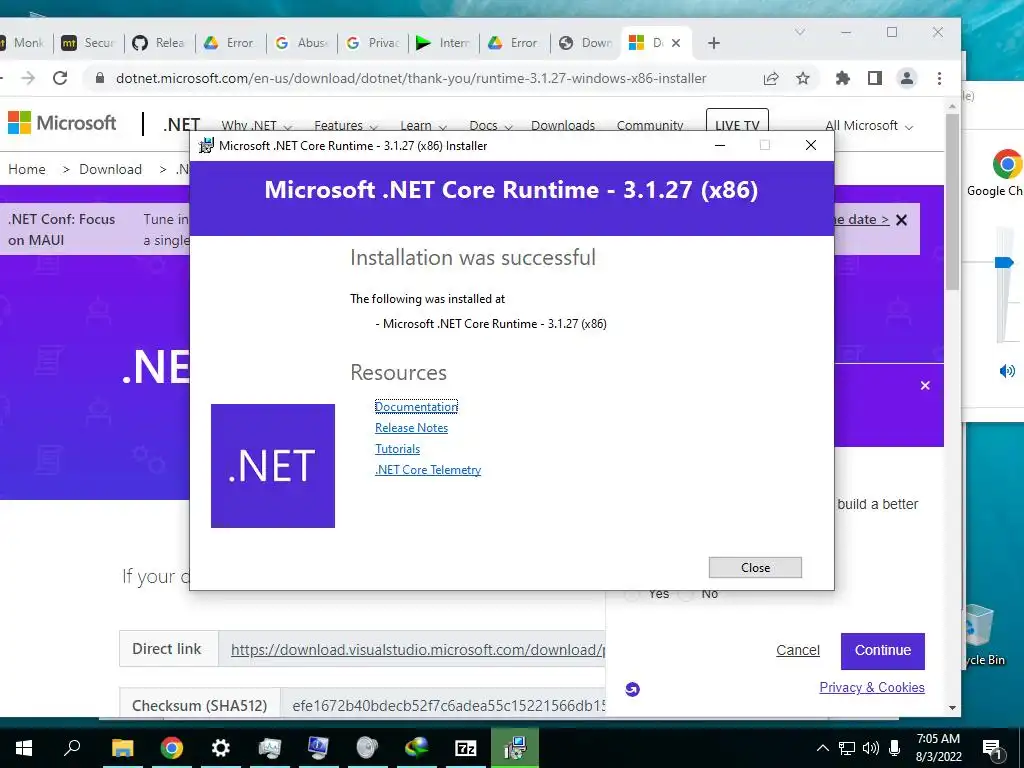
Task: Switch to the Monk tab
Action: (25, 43)
